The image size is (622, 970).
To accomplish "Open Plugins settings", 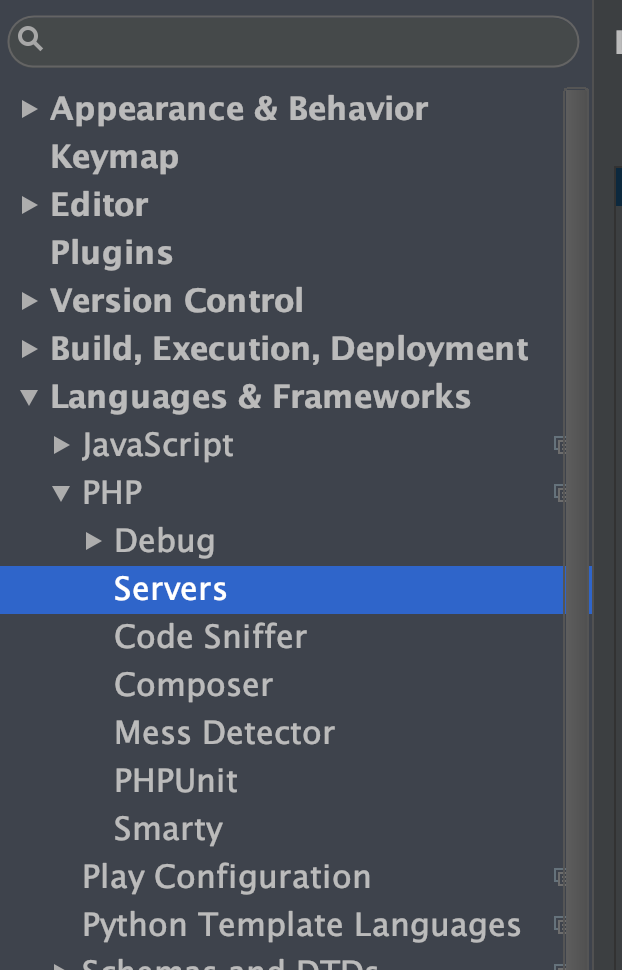I will tap(111, 253).
